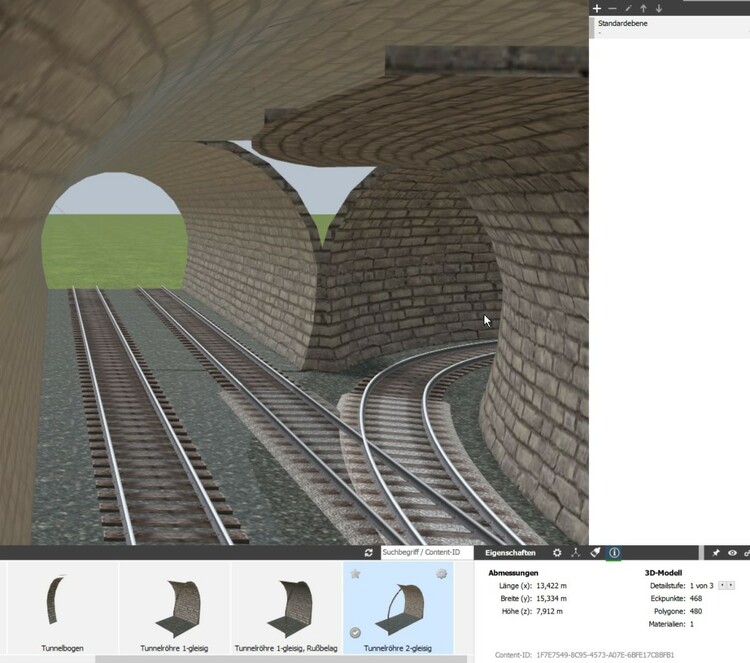The width and height of the screenshot is (750, 663).
Task: Click the Polygone value 480
Action: [696, 611]
